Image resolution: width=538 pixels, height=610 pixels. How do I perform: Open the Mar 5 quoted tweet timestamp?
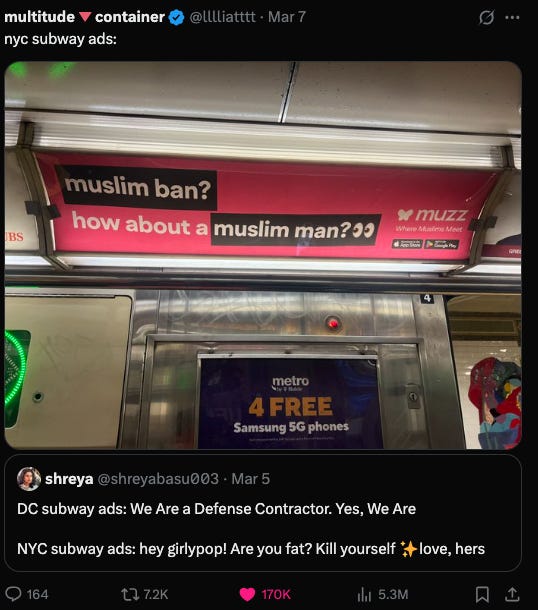point(251,479)
